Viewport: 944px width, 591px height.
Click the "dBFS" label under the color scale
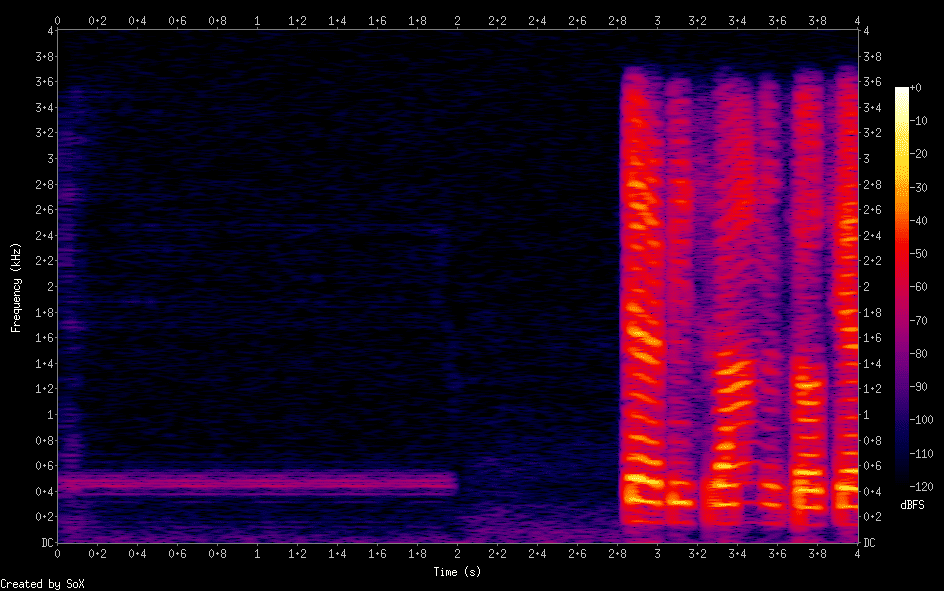(x=912, y=505)
